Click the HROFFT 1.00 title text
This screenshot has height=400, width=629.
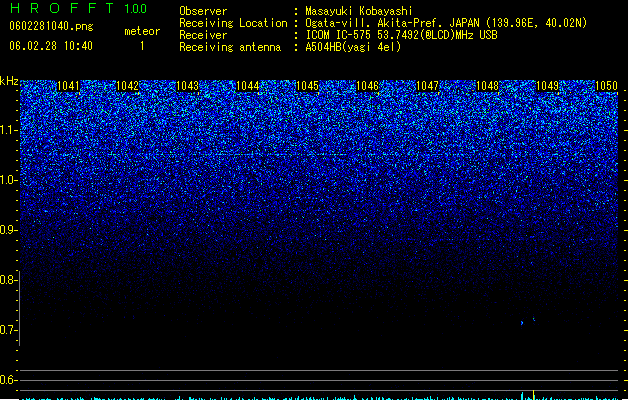point(78,8)
